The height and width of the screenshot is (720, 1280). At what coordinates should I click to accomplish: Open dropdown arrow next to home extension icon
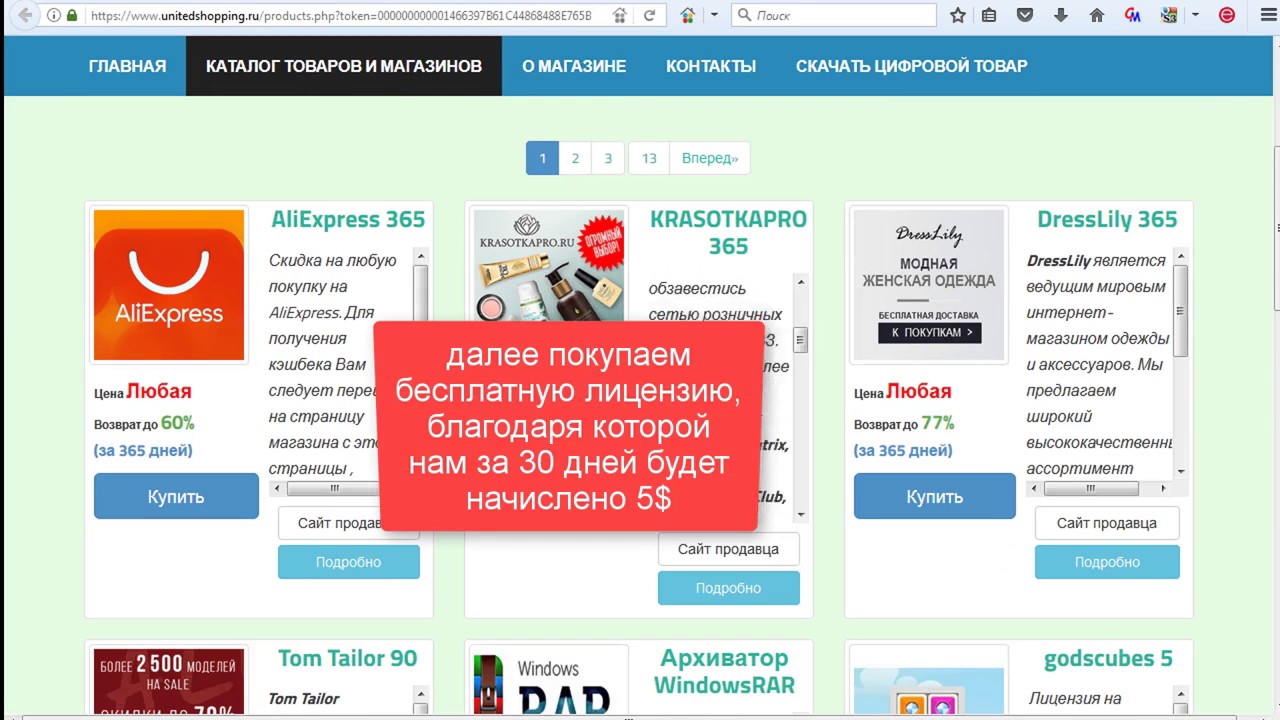tap(714, 15)
